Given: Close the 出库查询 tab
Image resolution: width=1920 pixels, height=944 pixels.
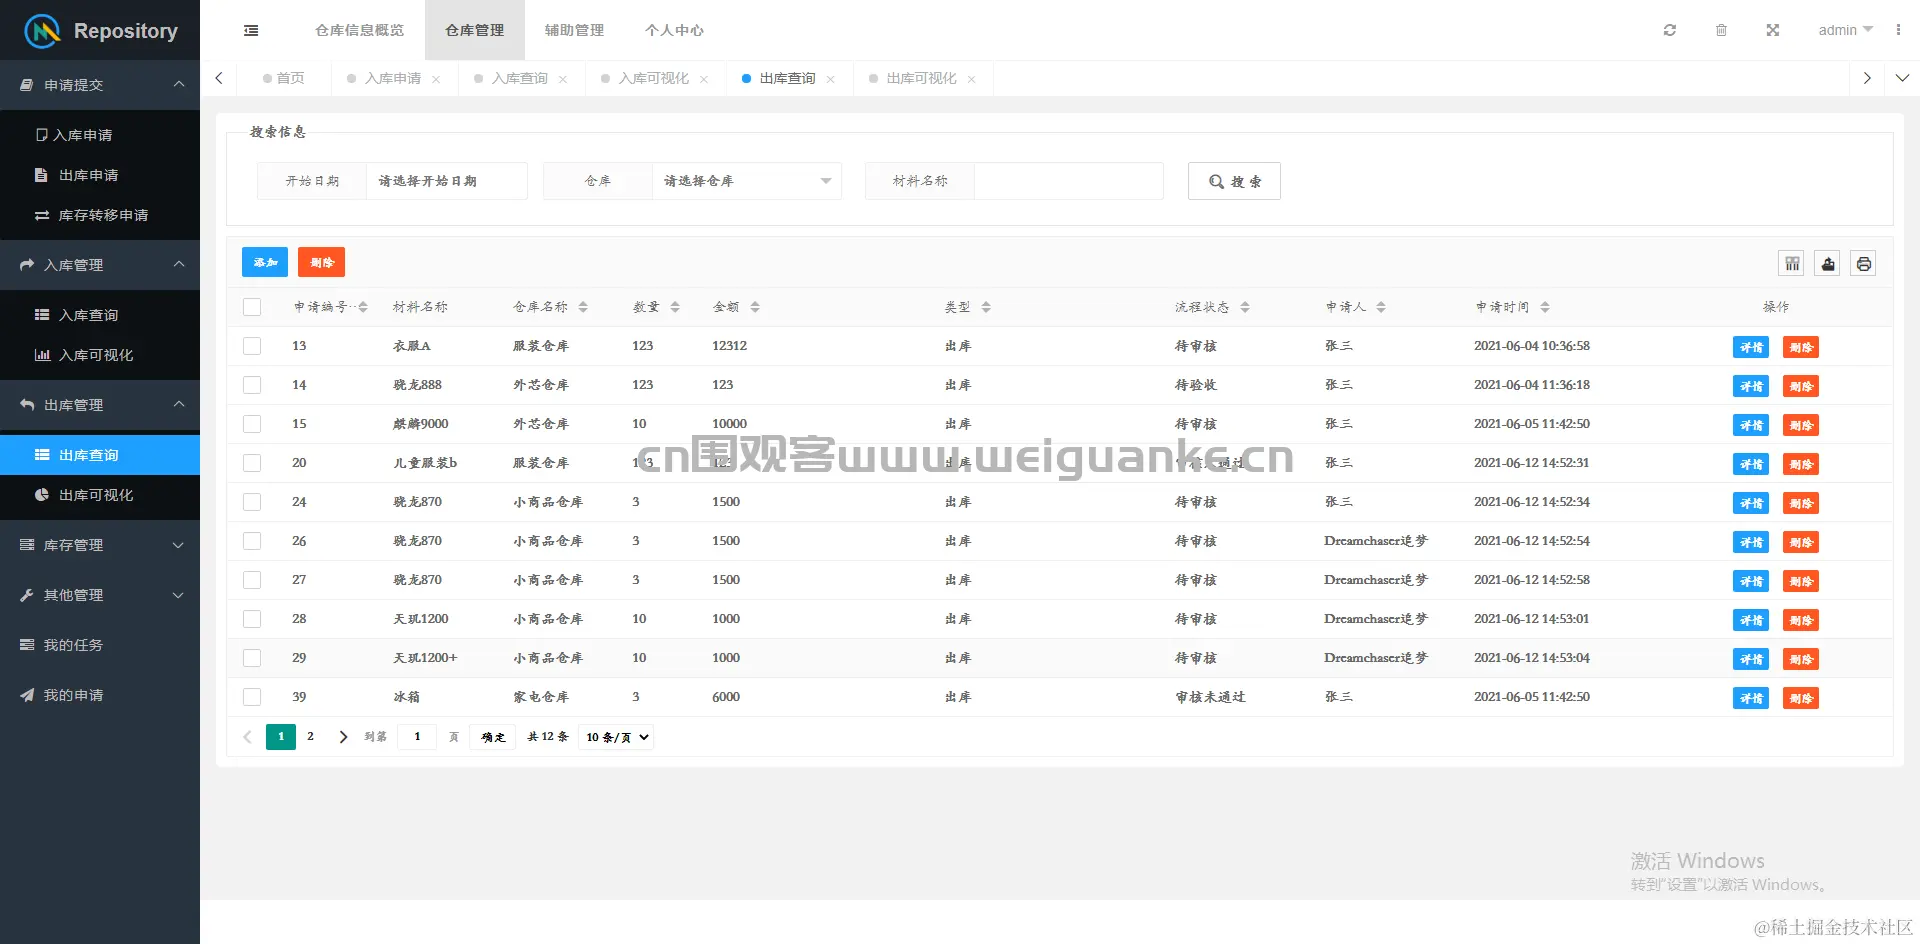Looking at the screenshot, I should click(831, 79).
